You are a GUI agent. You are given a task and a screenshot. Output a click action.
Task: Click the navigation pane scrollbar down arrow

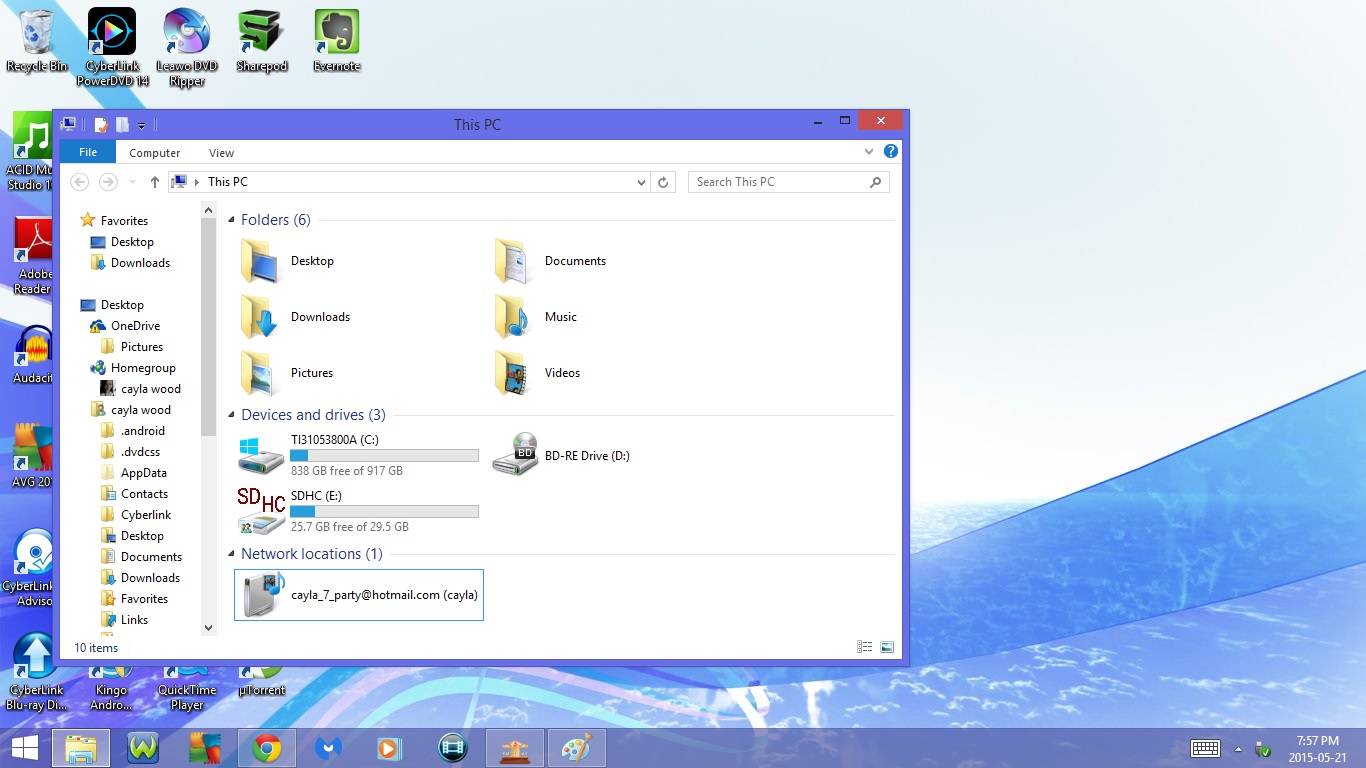click(209, 628)
